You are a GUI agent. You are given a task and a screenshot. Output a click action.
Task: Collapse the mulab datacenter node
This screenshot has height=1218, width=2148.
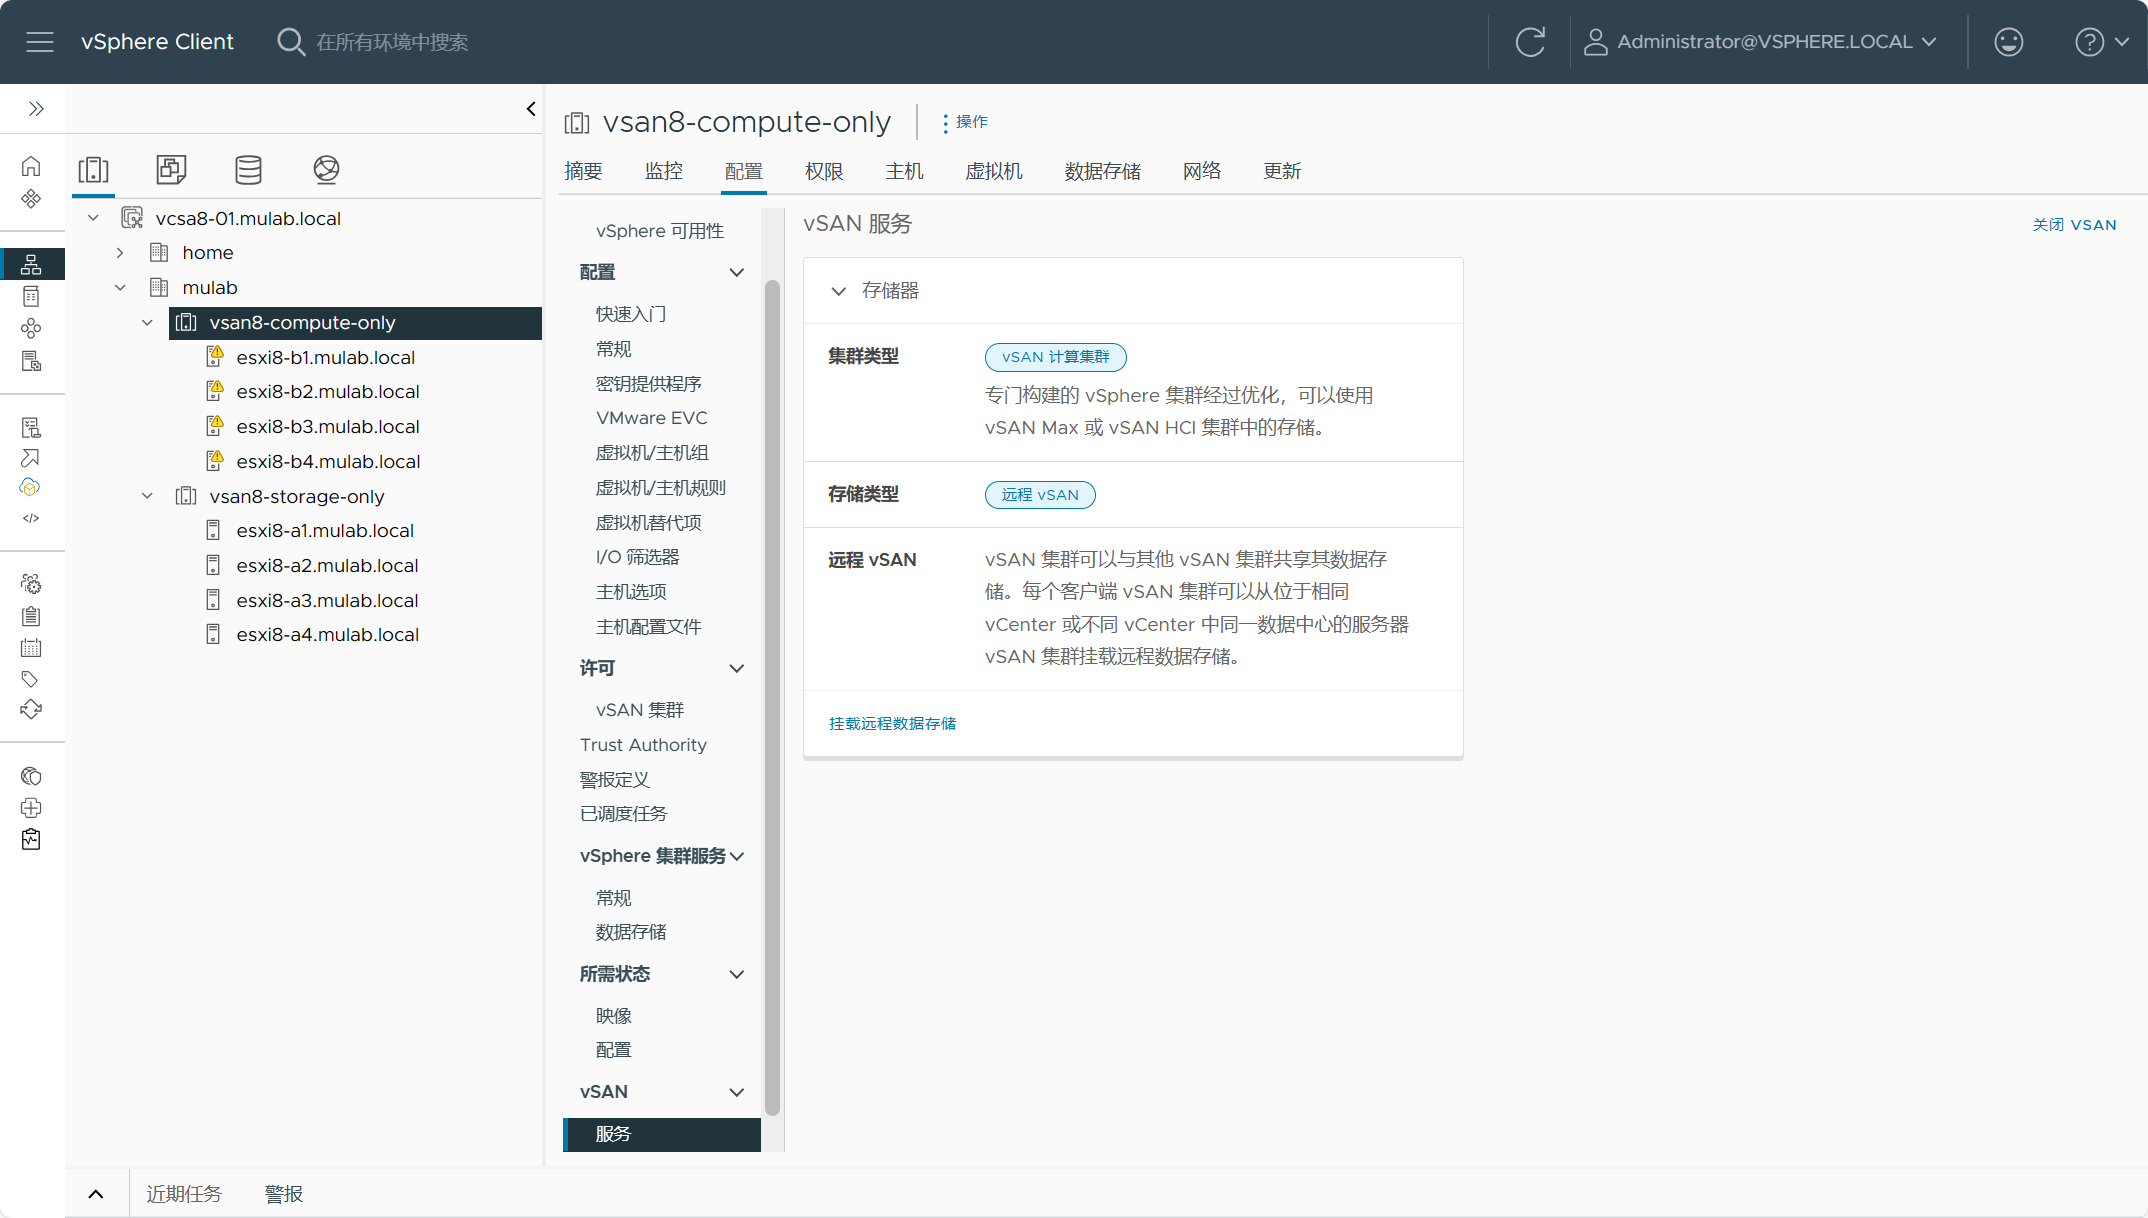coord(120,288)
